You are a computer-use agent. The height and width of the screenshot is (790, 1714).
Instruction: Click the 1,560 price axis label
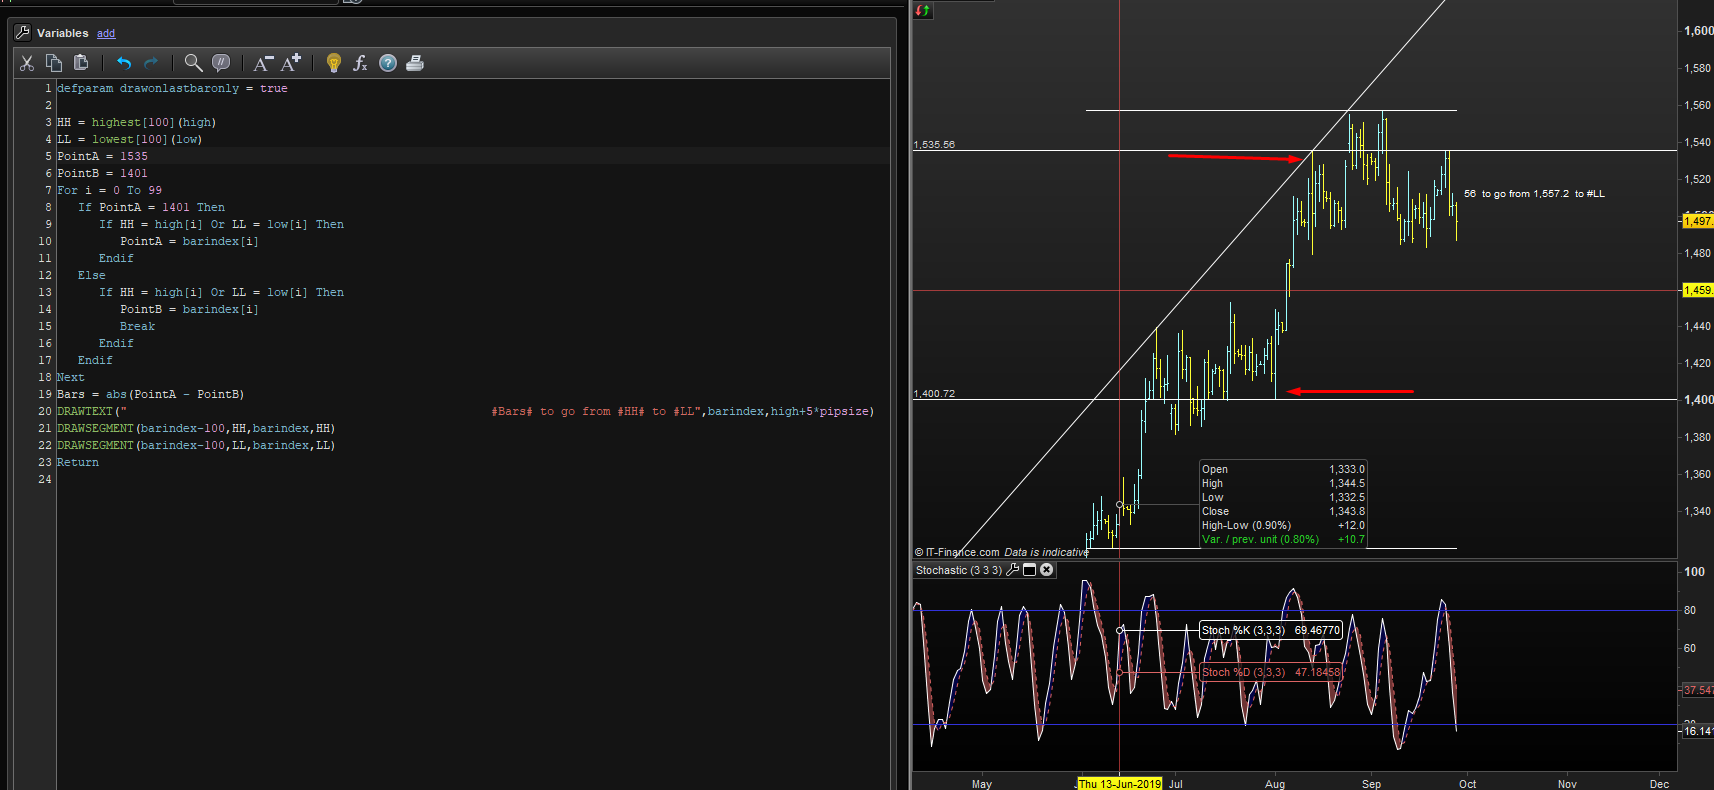pyautogui.click(x=1697, y=105)
